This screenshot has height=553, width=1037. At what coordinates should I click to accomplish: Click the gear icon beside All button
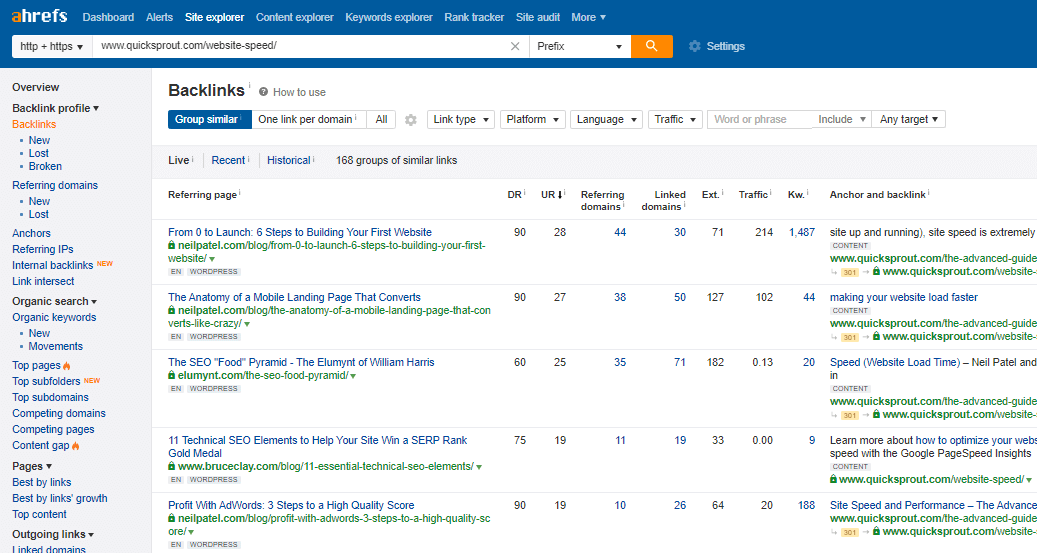[411, 120]
